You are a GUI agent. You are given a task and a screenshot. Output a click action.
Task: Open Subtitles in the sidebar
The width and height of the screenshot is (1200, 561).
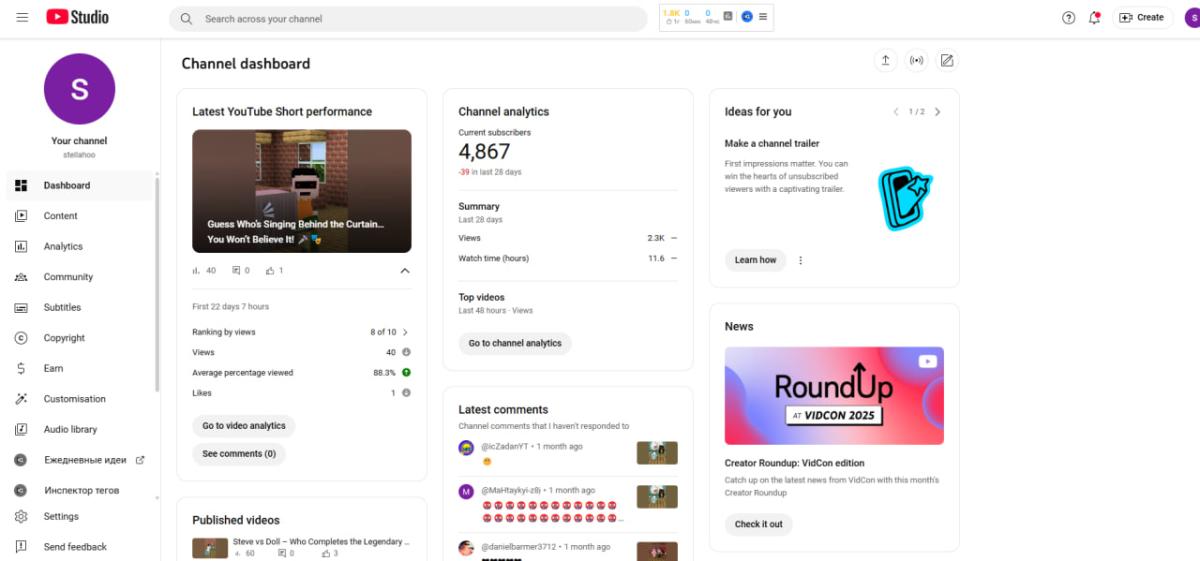(82, 307)
